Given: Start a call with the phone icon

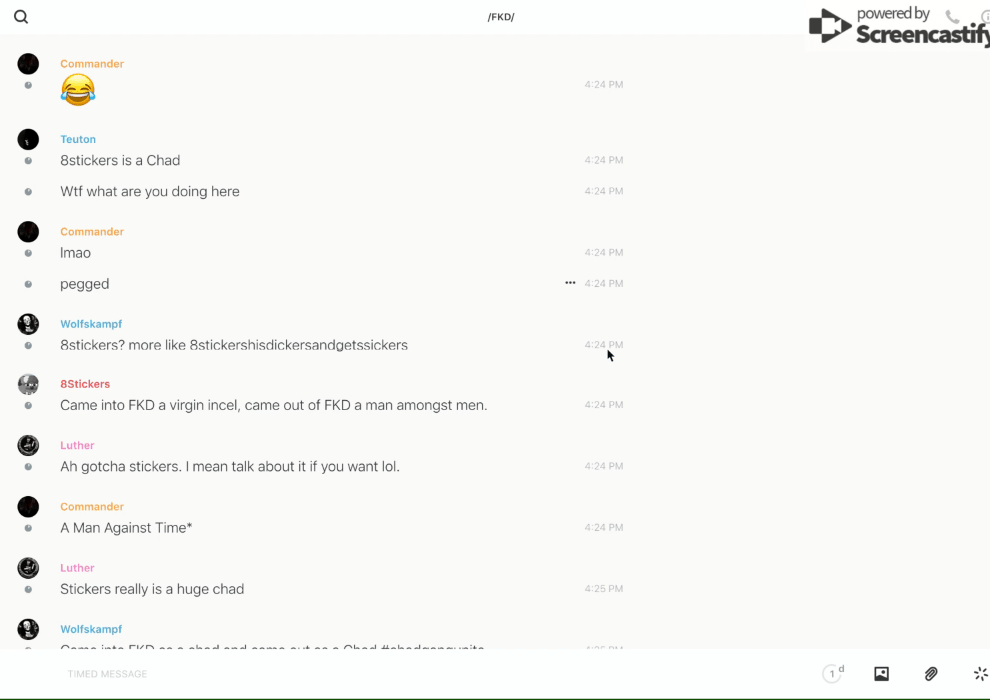Looking at the screenshot, I should pyautogui.click(x=952, y=17).
